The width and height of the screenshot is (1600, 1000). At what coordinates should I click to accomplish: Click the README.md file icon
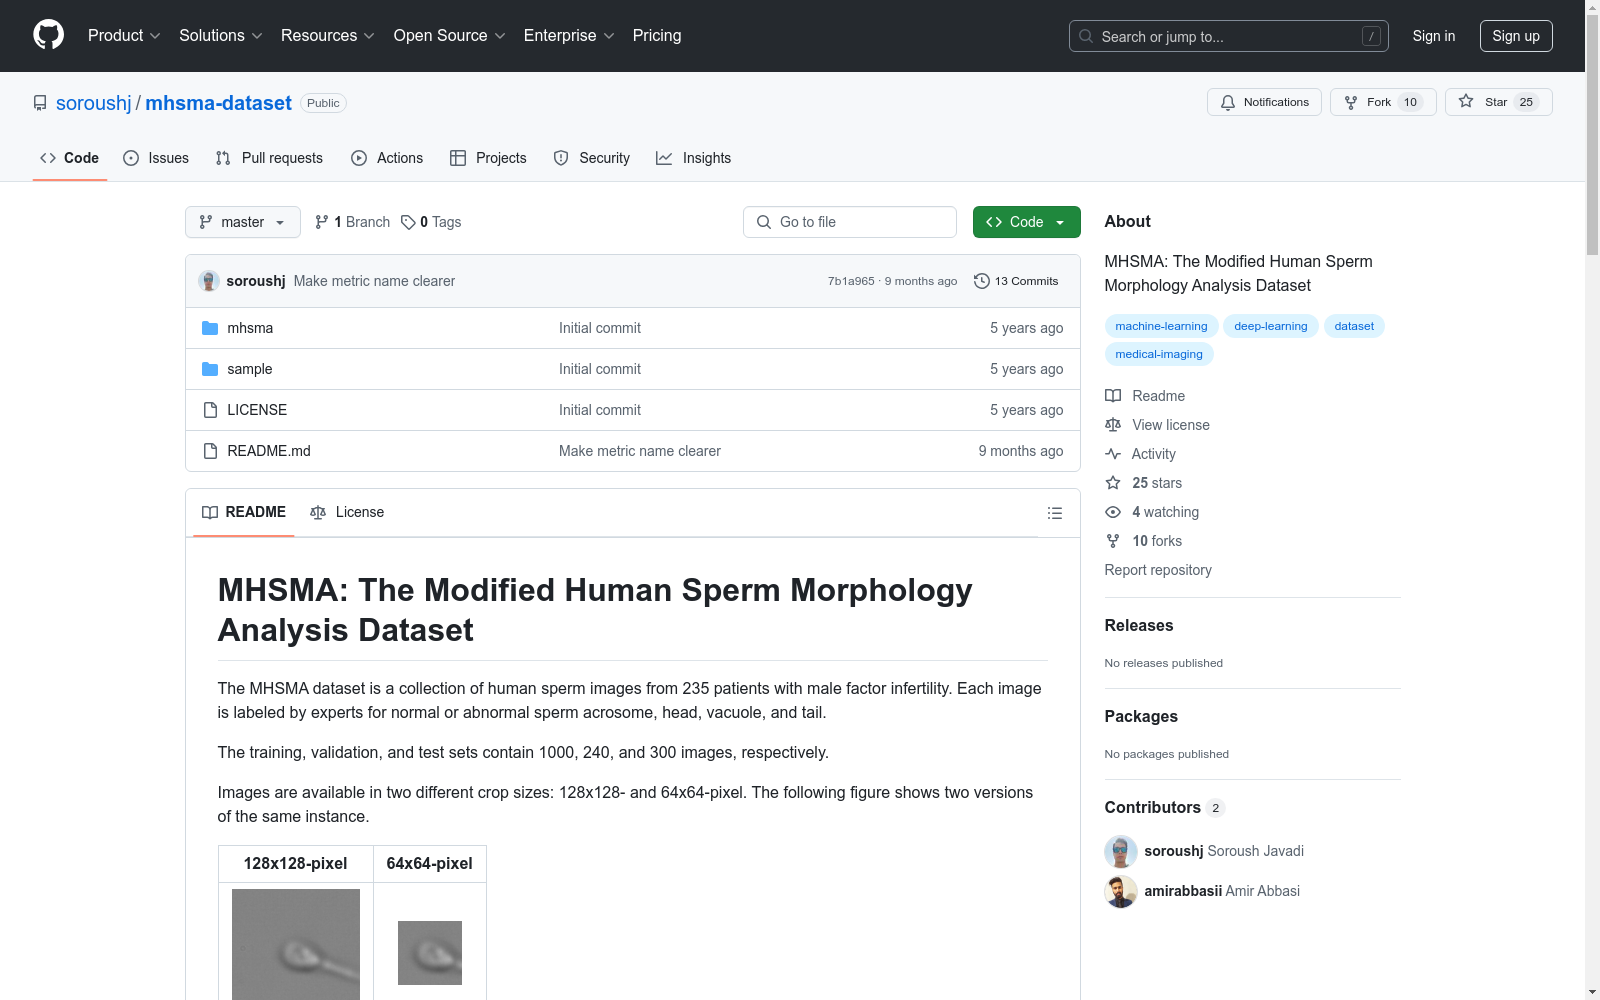pyautogui.click(x=210, y=451)
